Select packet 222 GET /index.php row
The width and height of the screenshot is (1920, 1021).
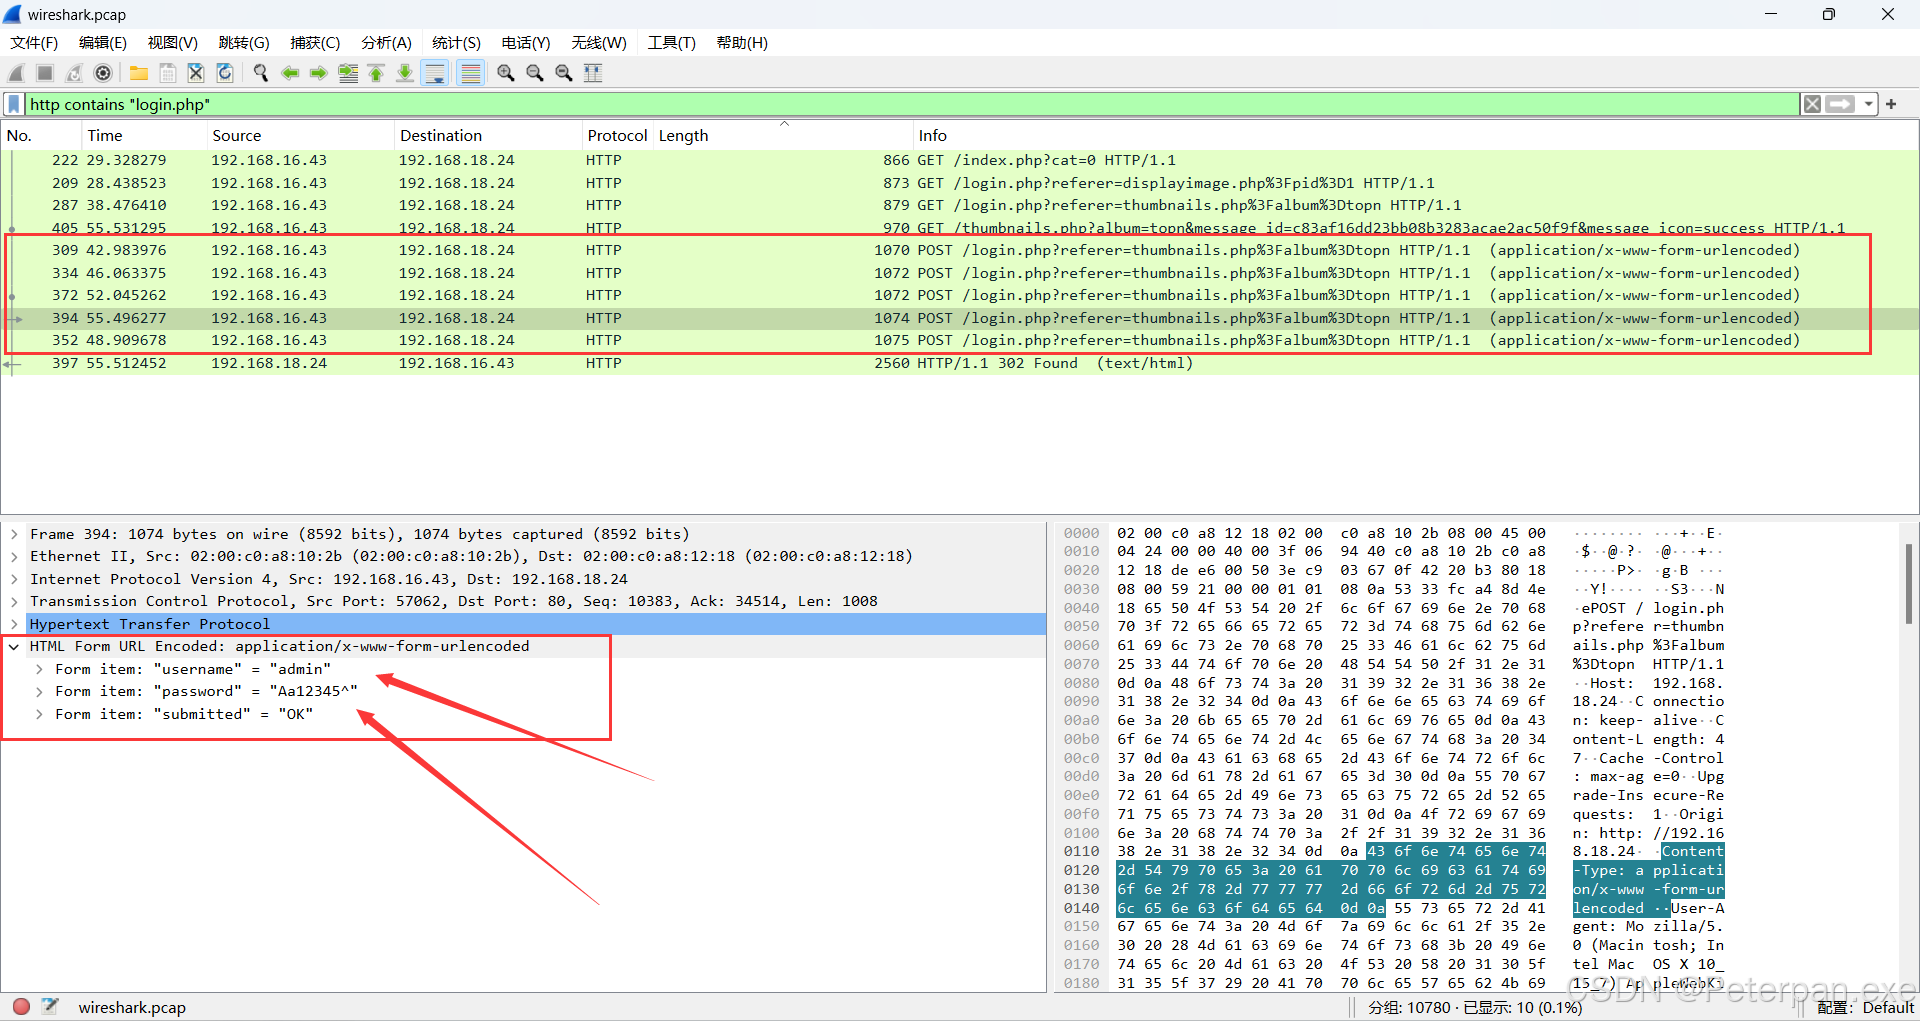pos(960,160)
